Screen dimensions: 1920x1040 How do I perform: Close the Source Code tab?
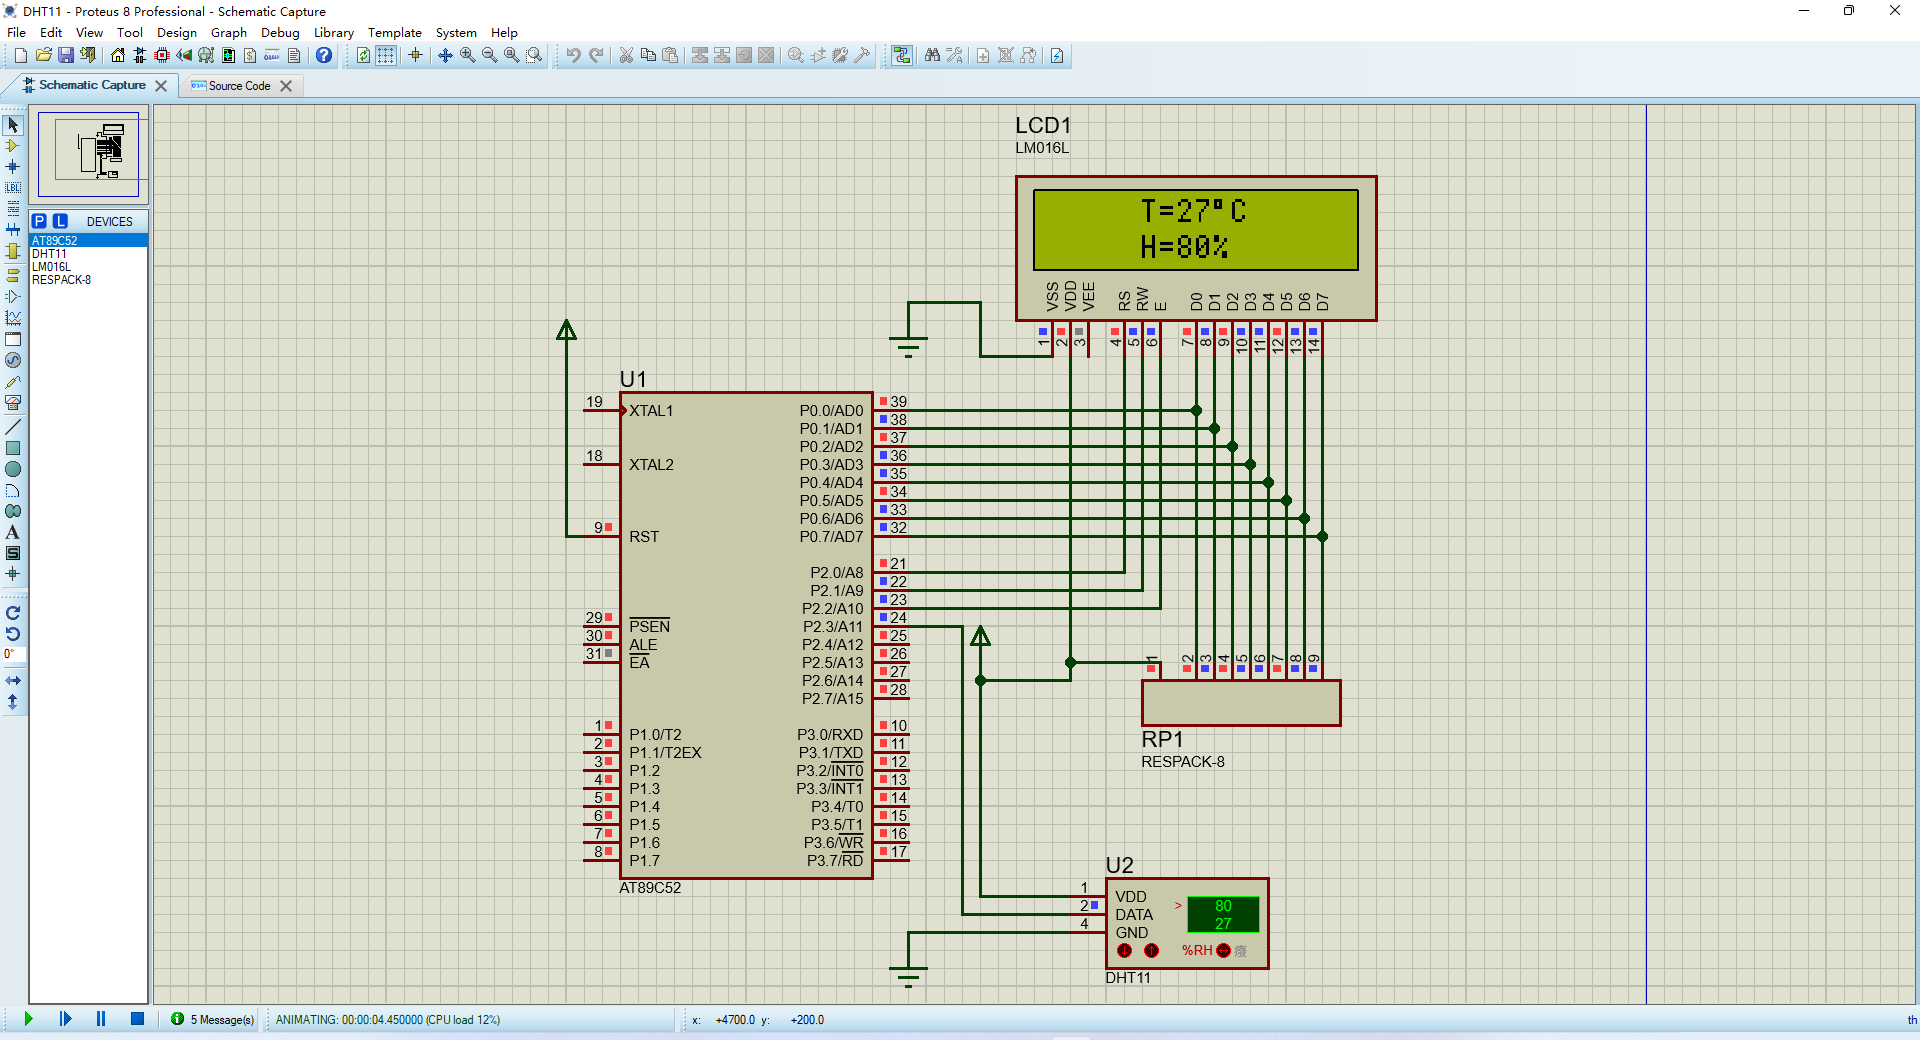point(286,86)
